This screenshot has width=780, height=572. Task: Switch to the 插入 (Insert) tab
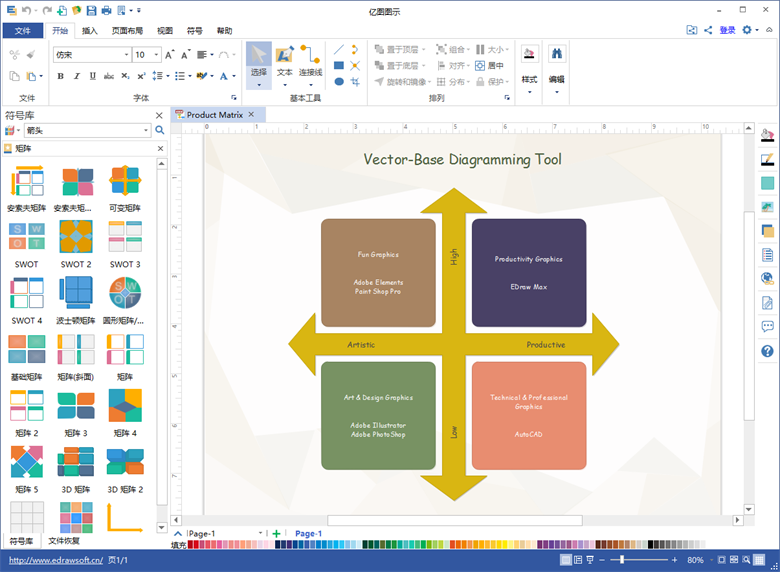(x=90, y=31)
